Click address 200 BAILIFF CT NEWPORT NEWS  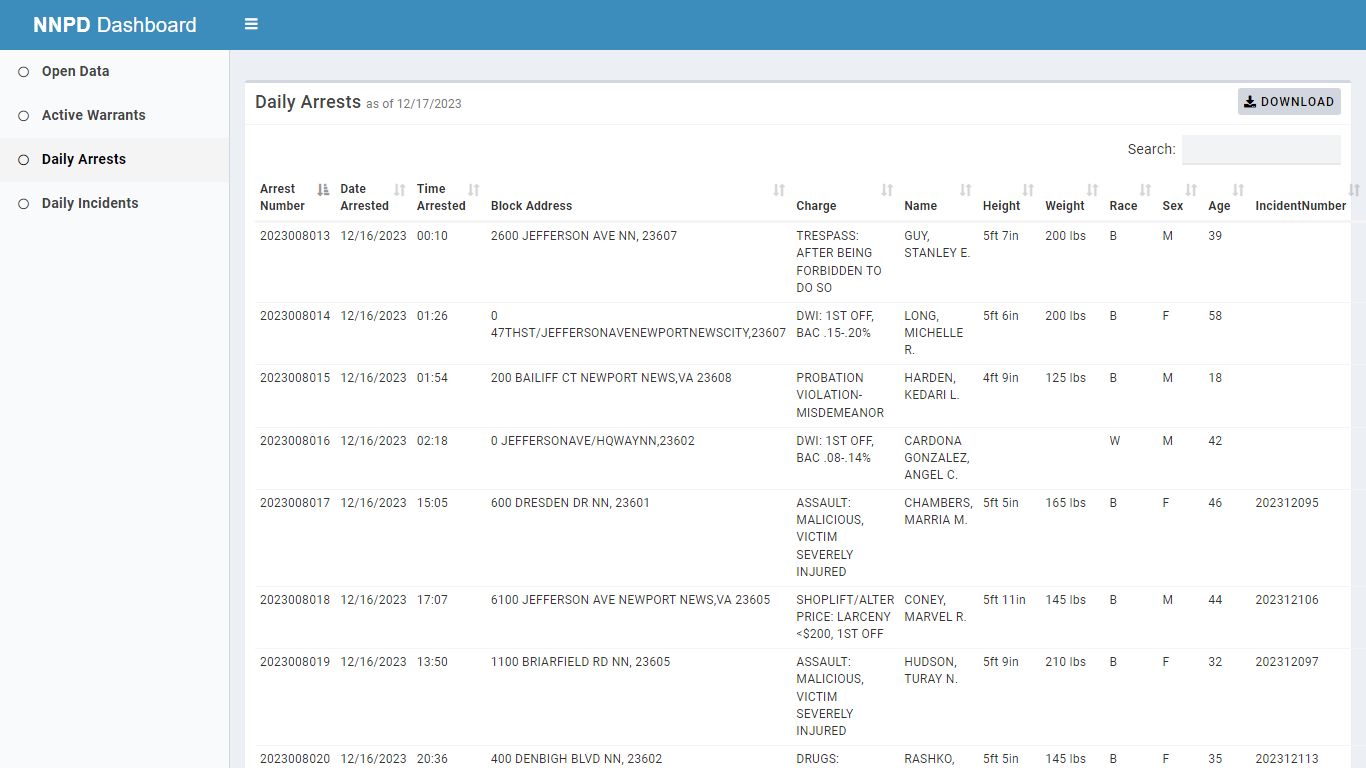pos(611,378)
